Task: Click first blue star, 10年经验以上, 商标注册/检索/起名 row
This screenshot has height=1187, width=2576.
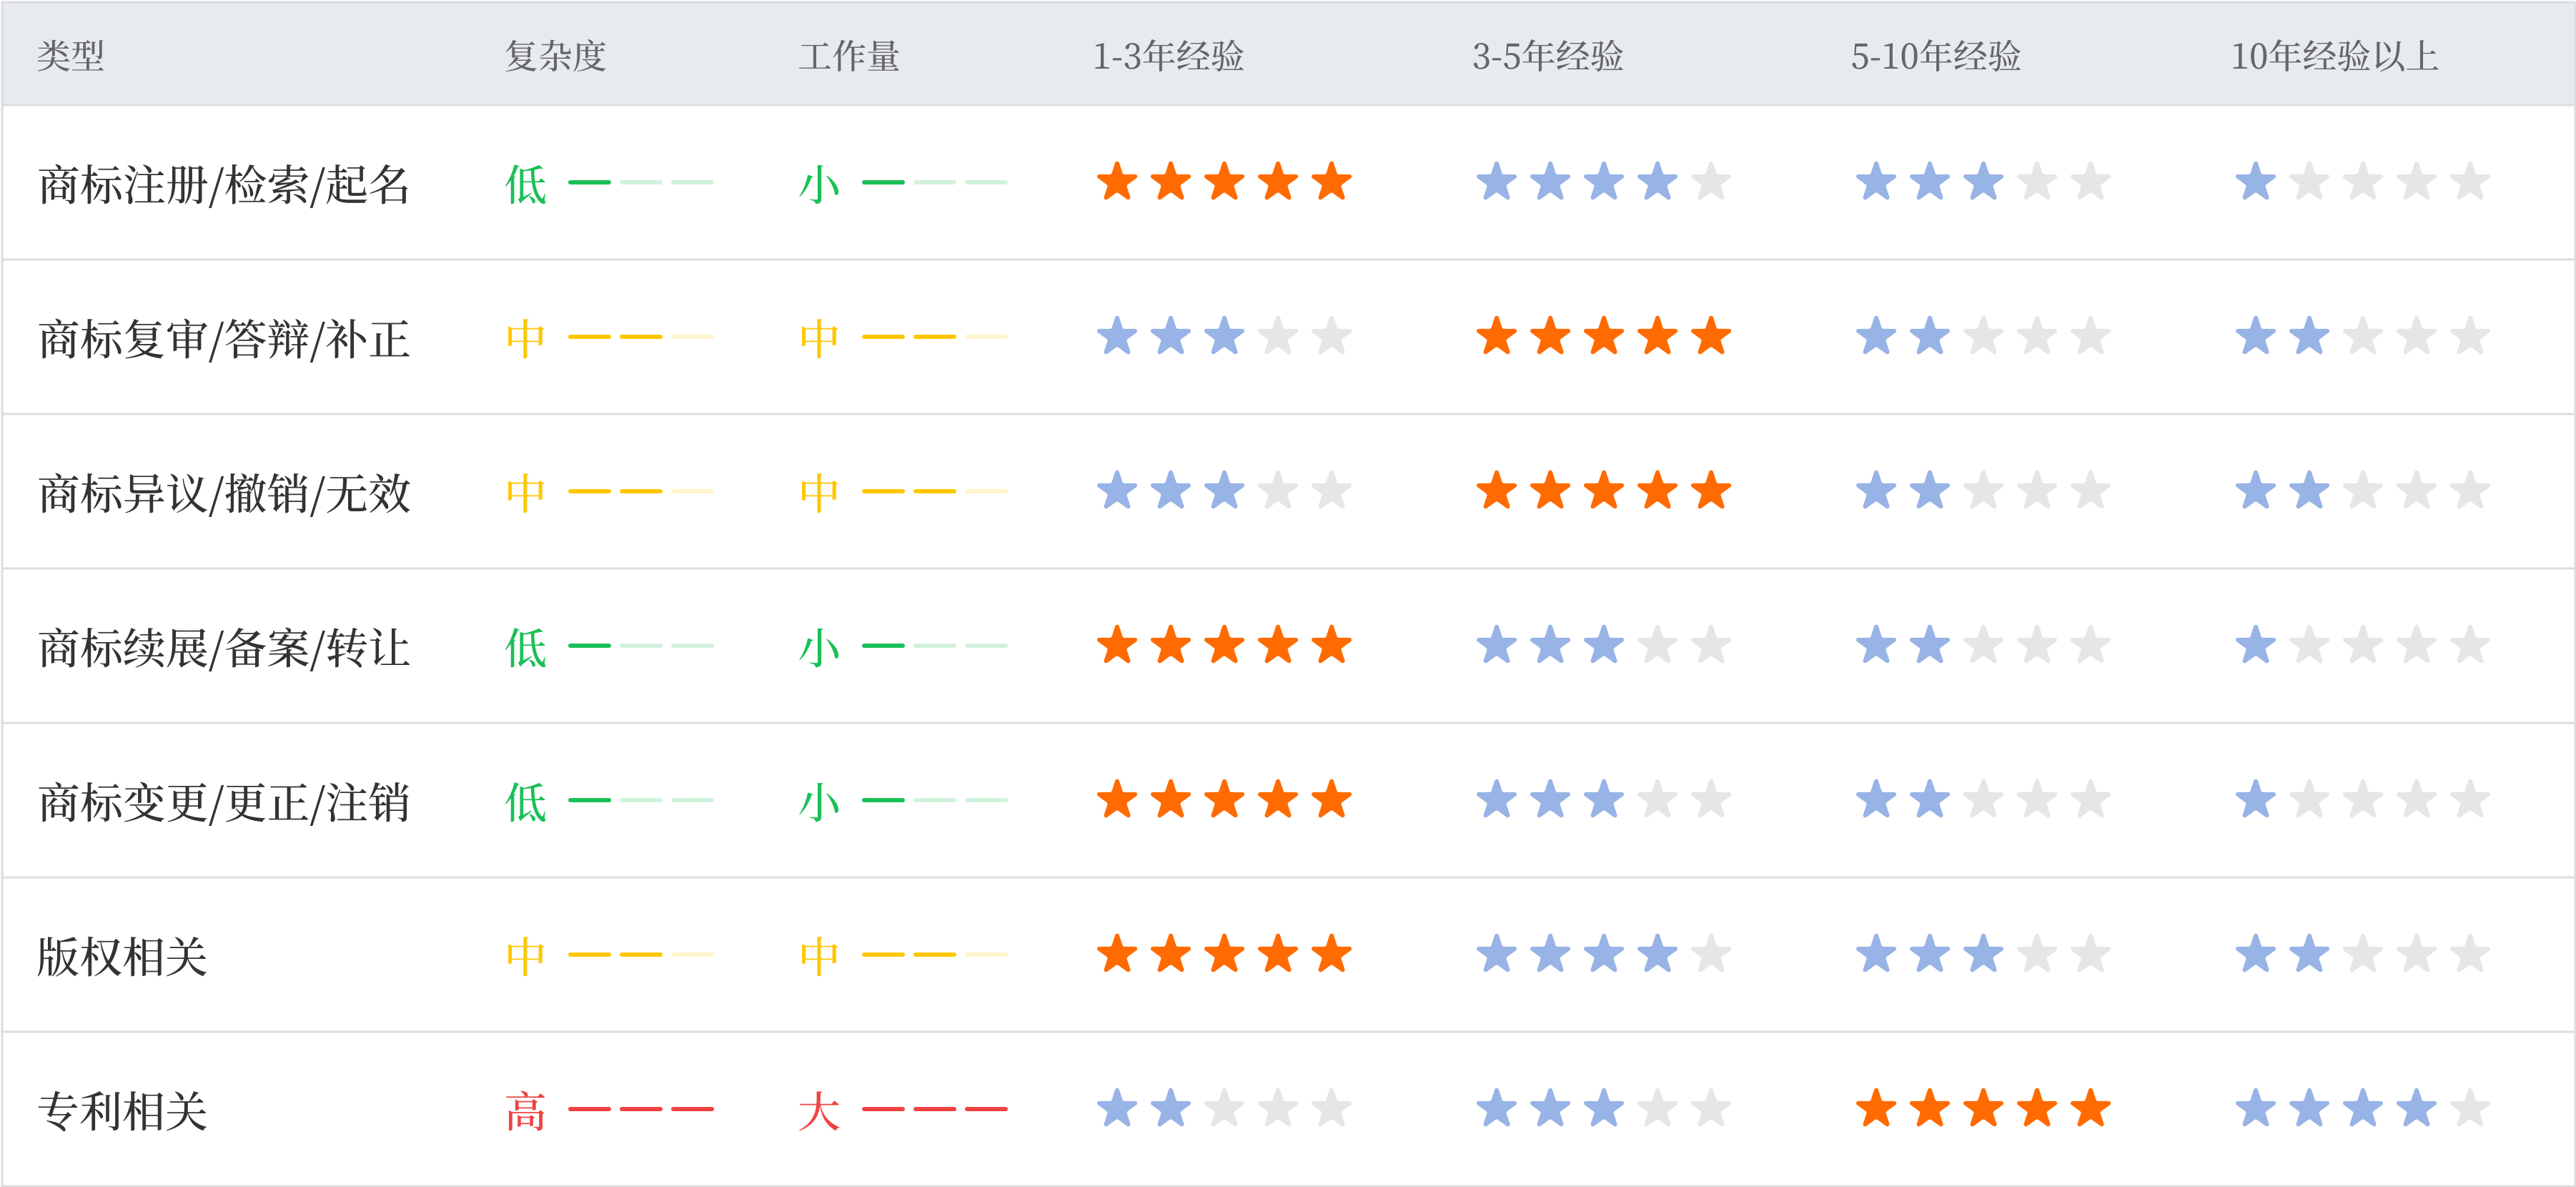Action: point(2256,182)
